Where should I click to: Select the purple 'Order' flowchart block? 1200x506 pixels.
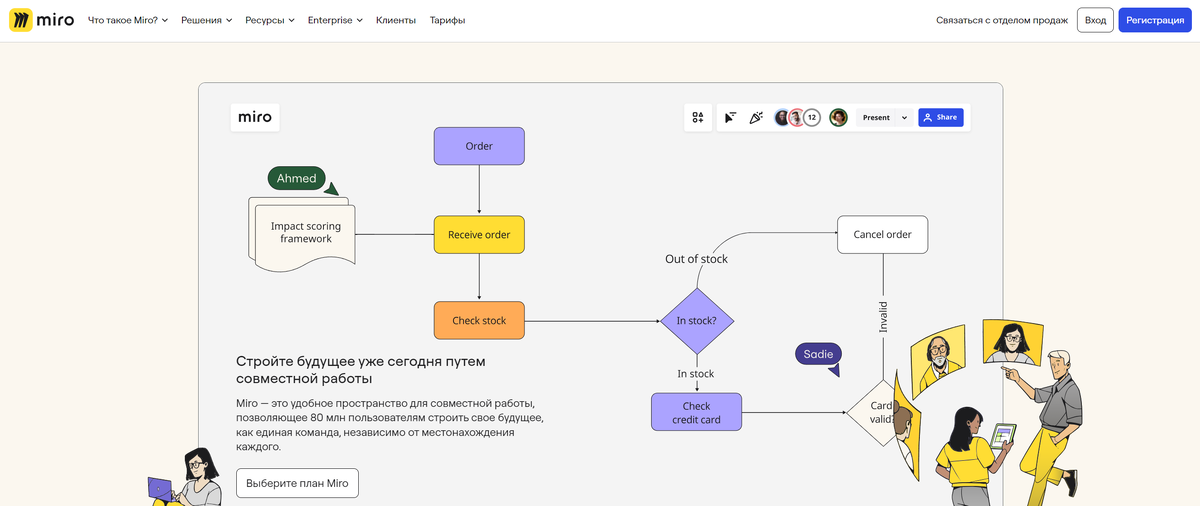click(479, 146)
